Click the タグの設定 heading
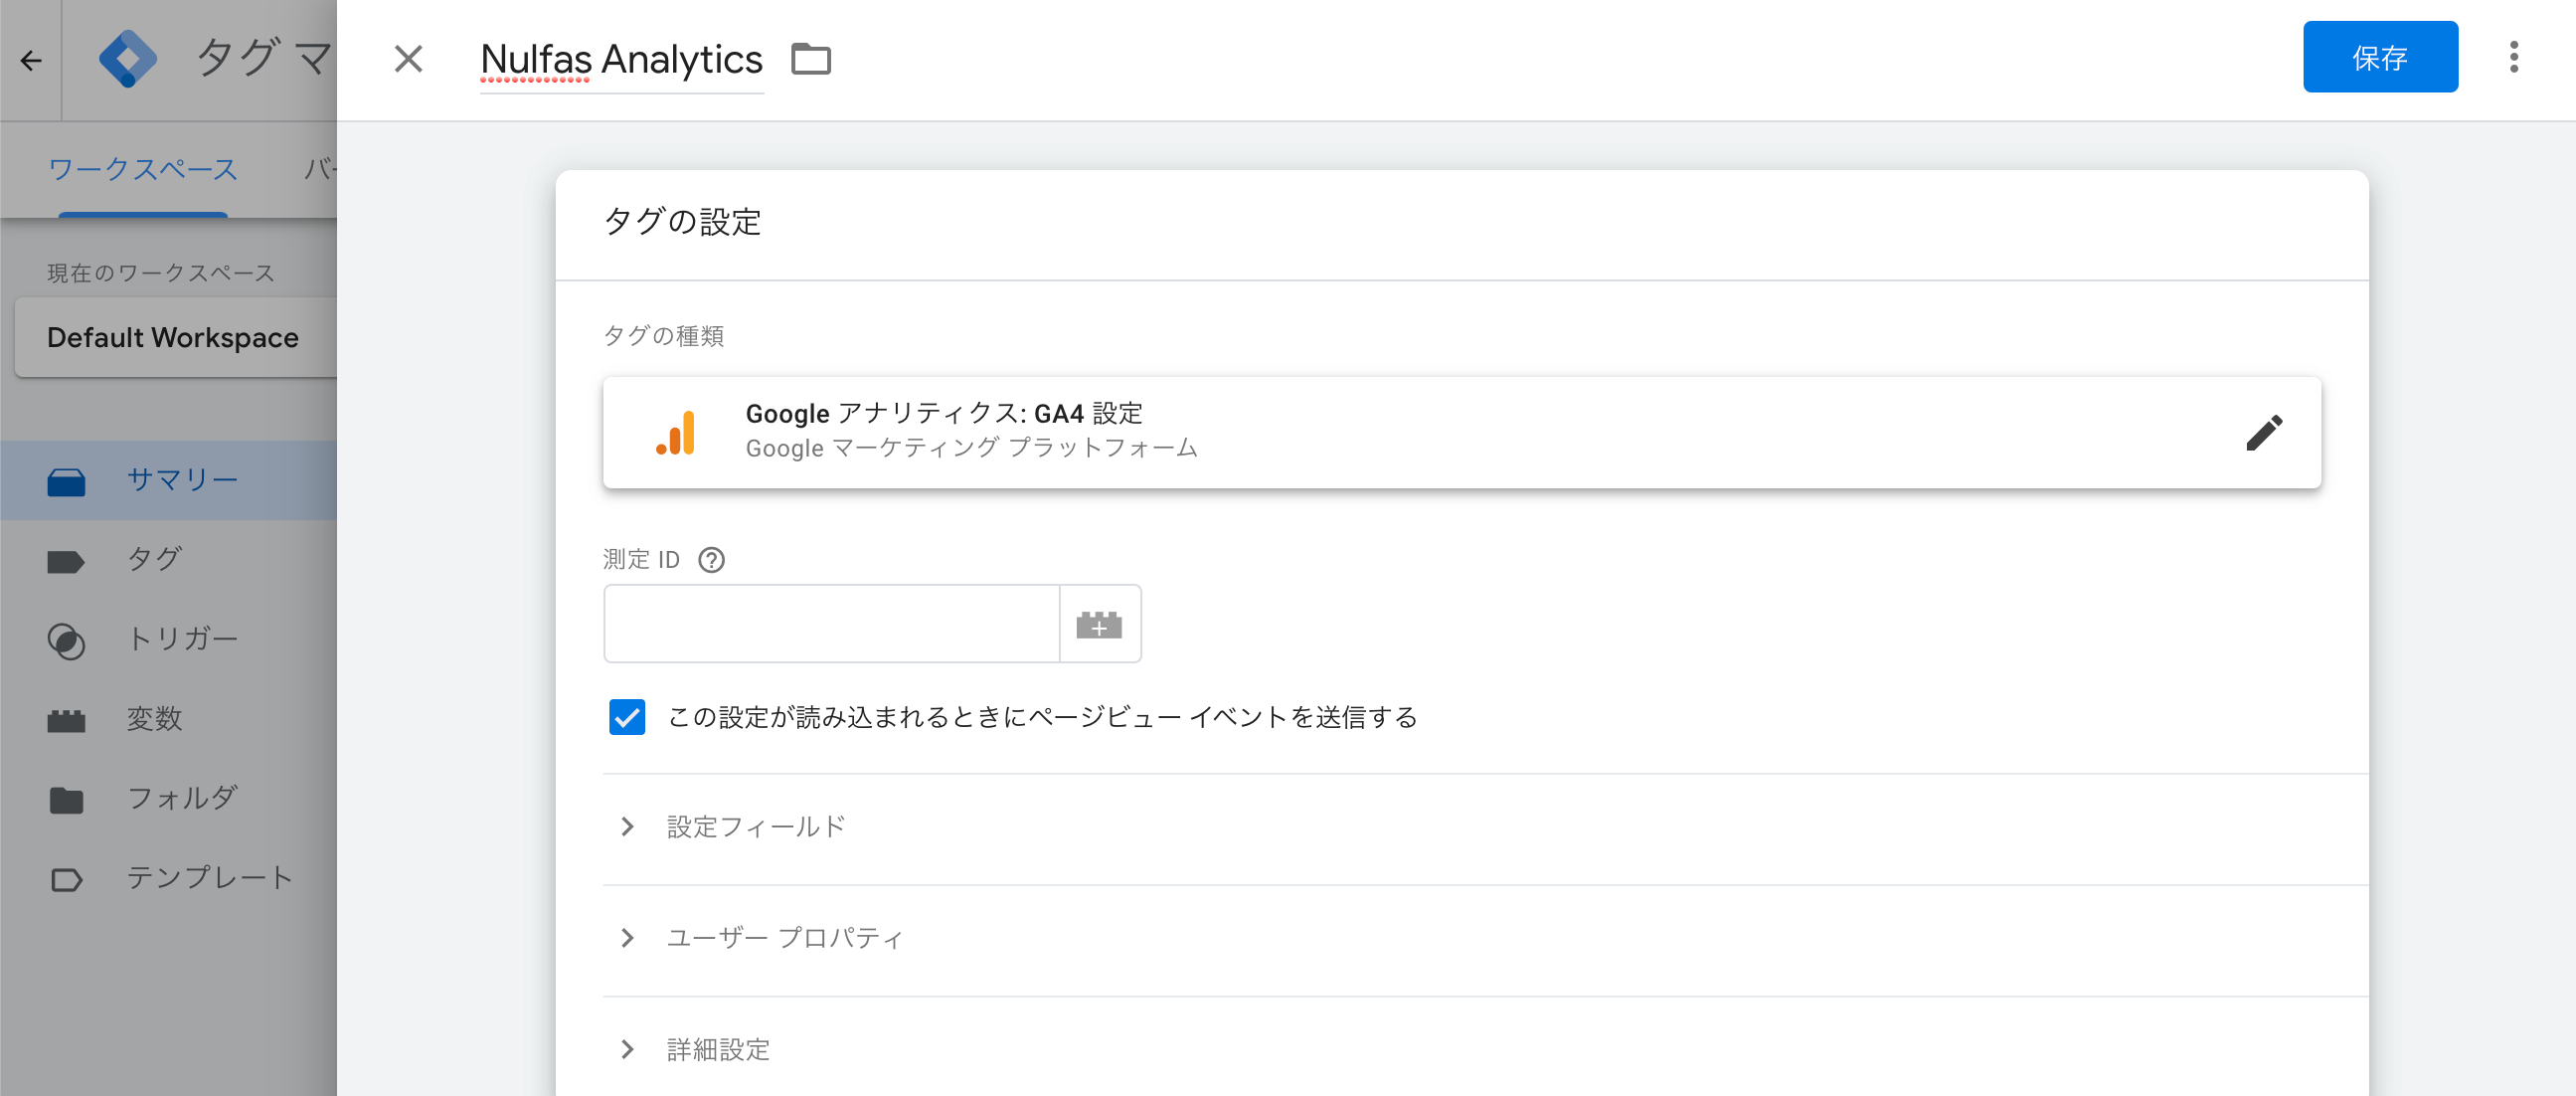This screenshot has width=2576, height=1096. (x=682, y=222)
